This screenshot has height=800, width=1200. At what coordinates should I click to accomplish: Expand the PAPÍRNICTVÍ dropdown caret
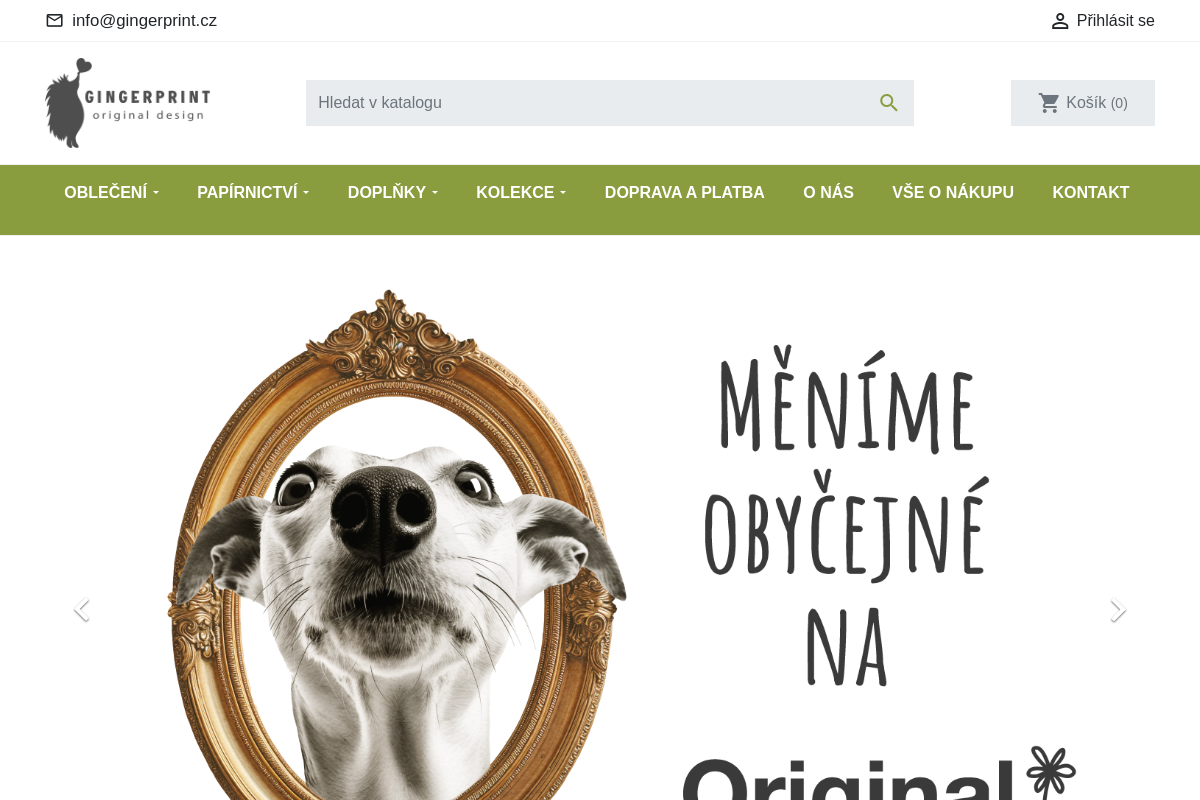tap(306, 193)
